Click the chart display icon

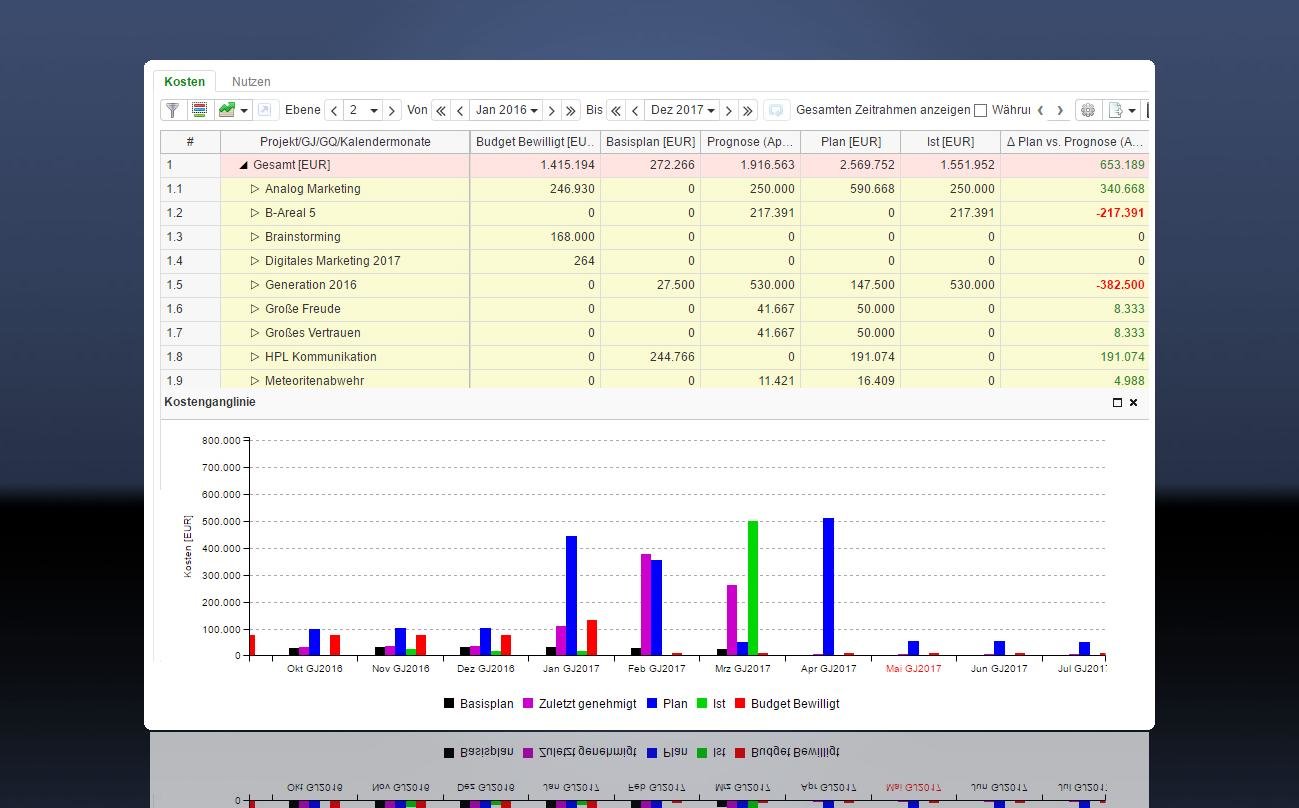[227, 110]
